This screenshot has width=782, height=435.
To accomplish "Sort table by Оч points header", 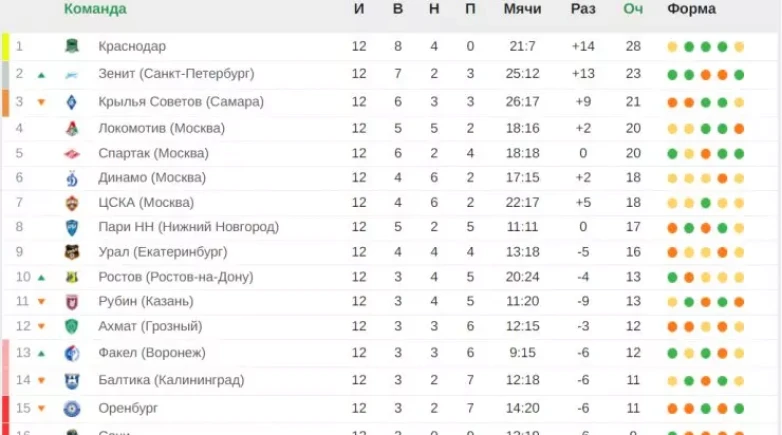I will coord(633,9).
